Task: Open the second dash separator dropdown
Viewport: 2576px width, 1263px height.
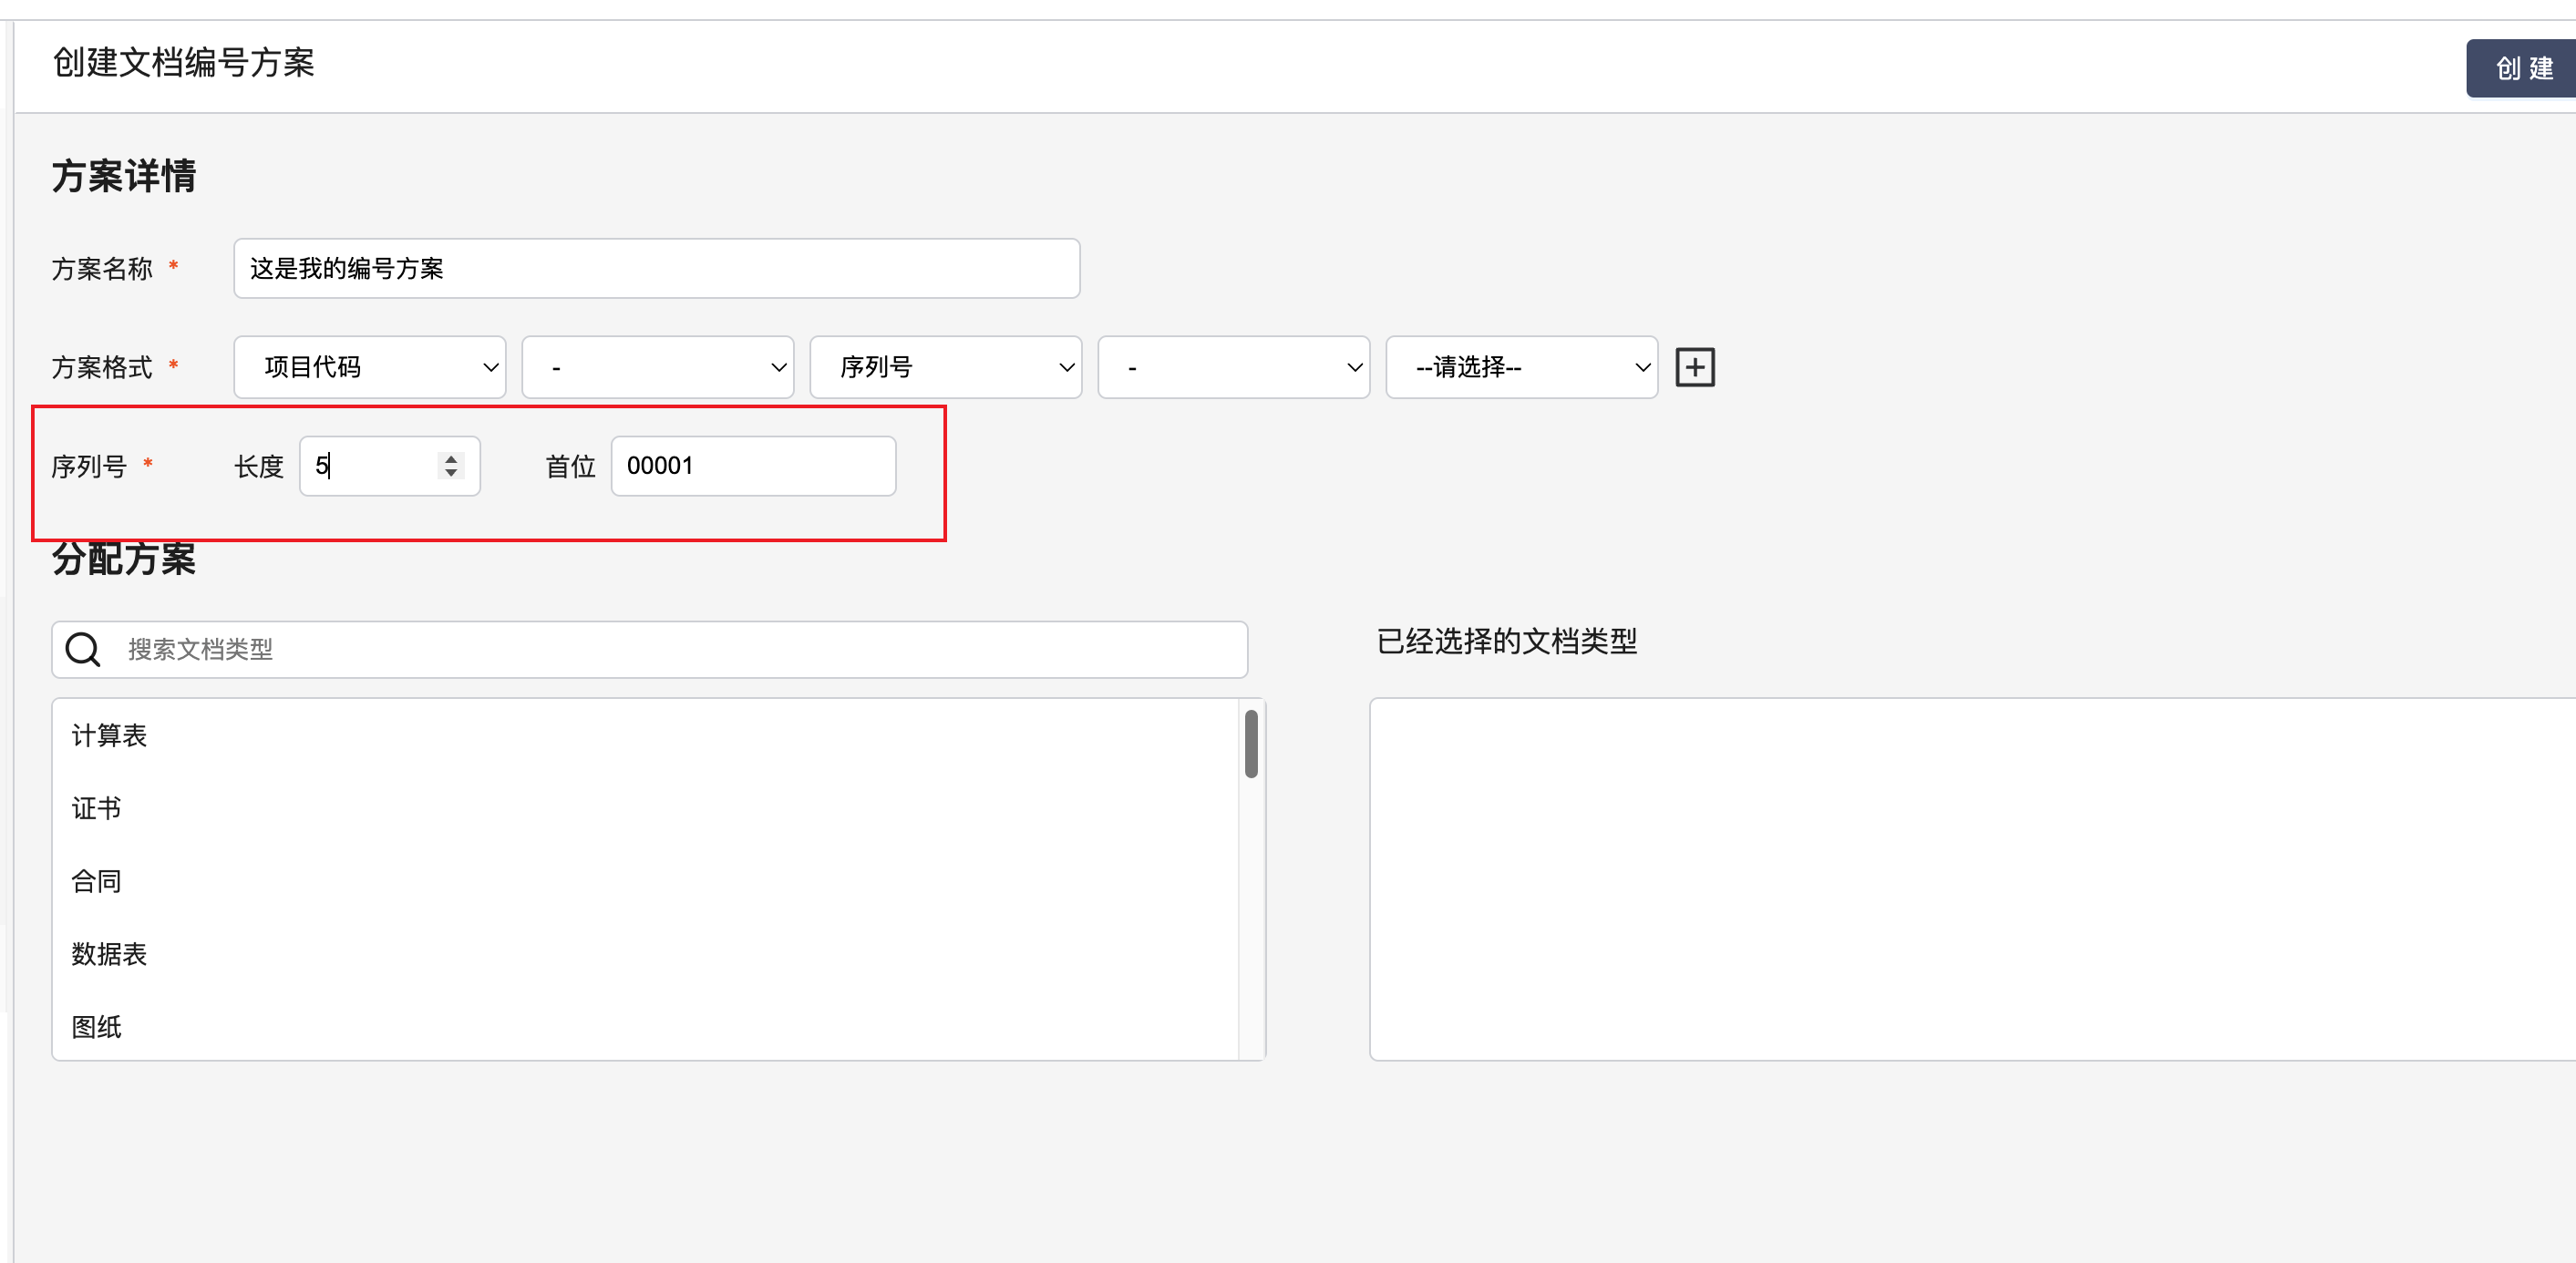Action: 1233,367
